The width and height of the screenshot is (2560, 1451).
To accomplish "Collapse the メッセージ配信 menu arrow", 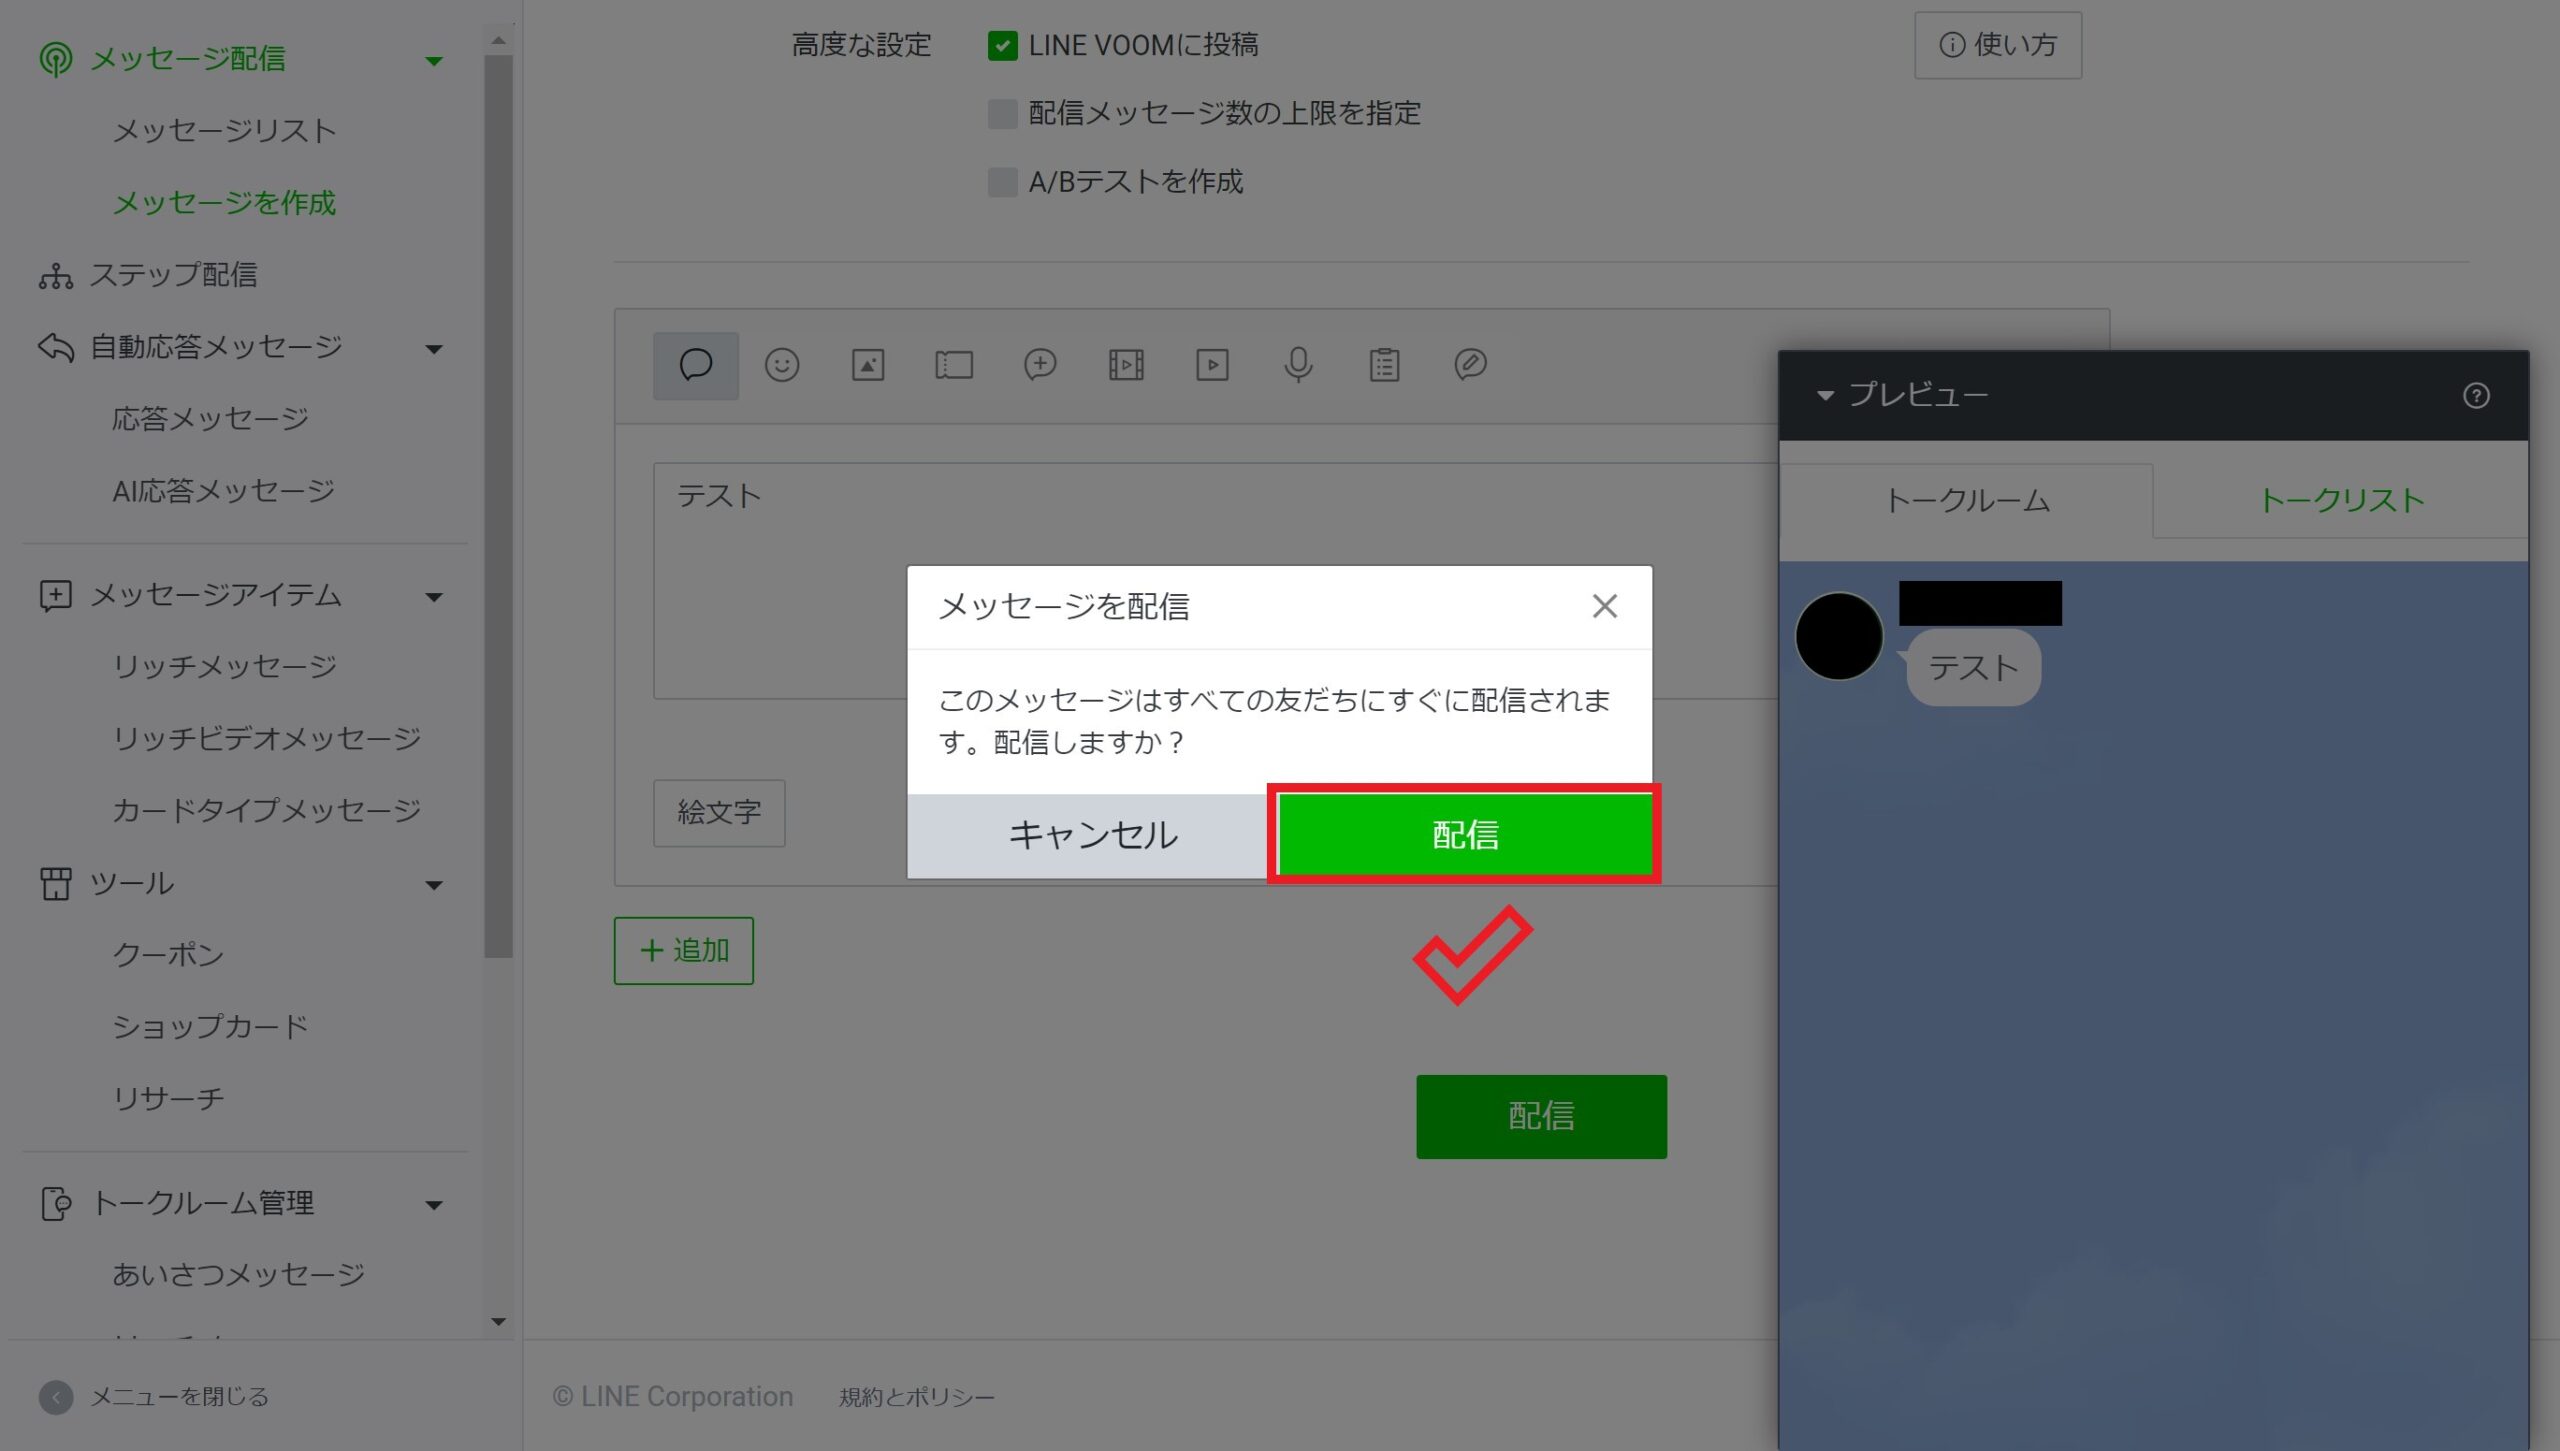I will 434,61.
